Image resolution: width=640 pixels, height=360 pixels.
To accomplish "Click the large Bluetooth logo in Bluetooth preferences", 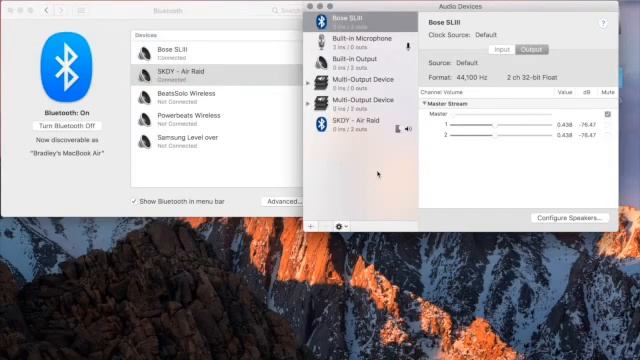I will pos(67,67).
